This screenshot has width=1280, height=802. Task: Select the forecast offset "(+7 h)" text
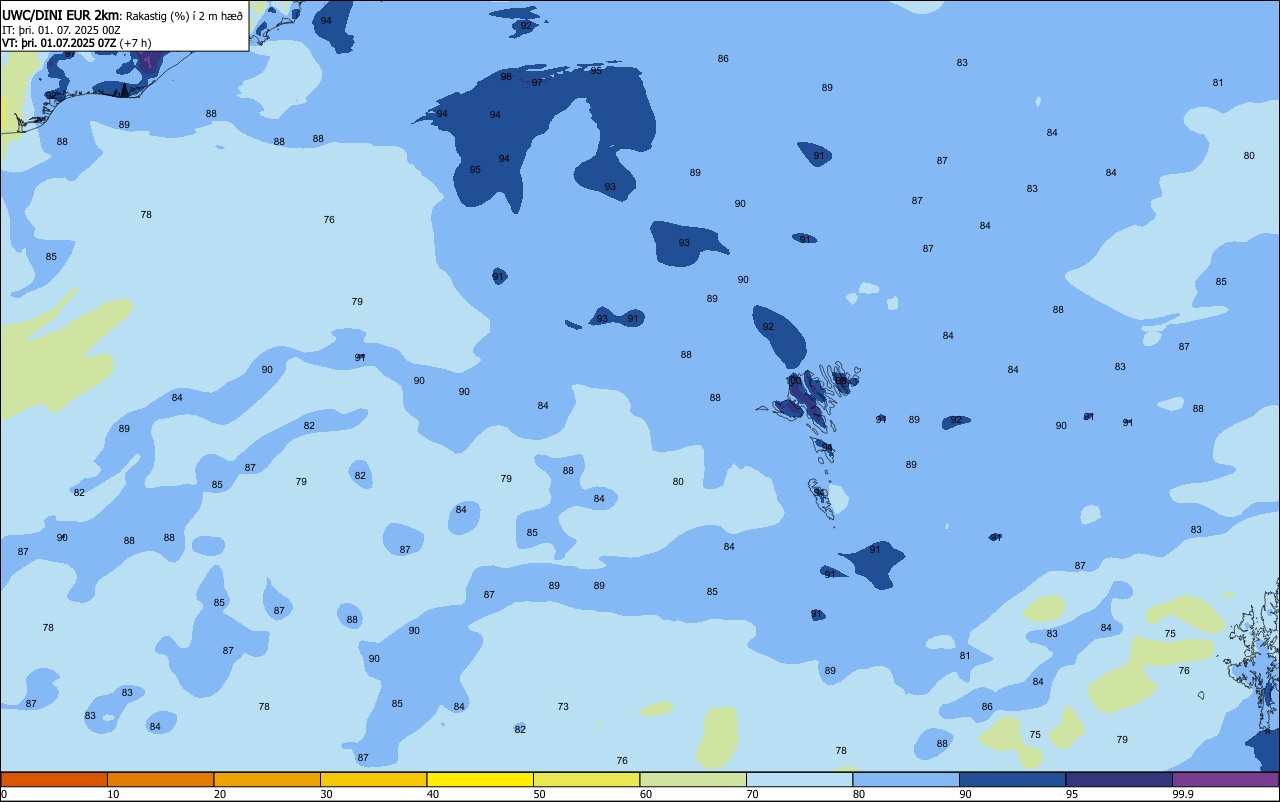(136, 42)
